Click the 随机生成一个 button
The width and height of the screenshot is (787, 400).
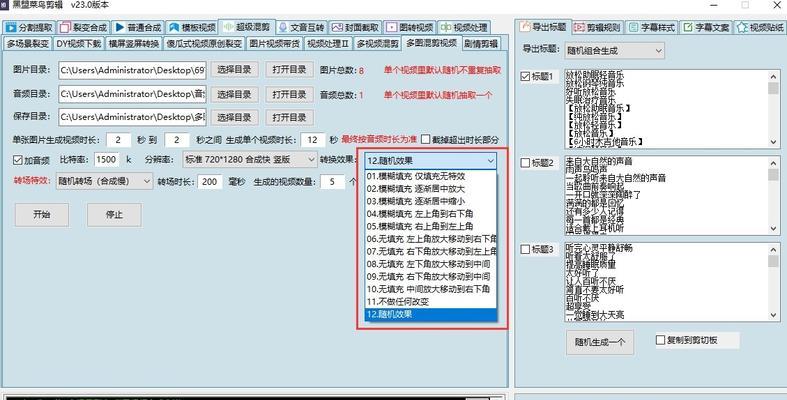pos(600,342)
